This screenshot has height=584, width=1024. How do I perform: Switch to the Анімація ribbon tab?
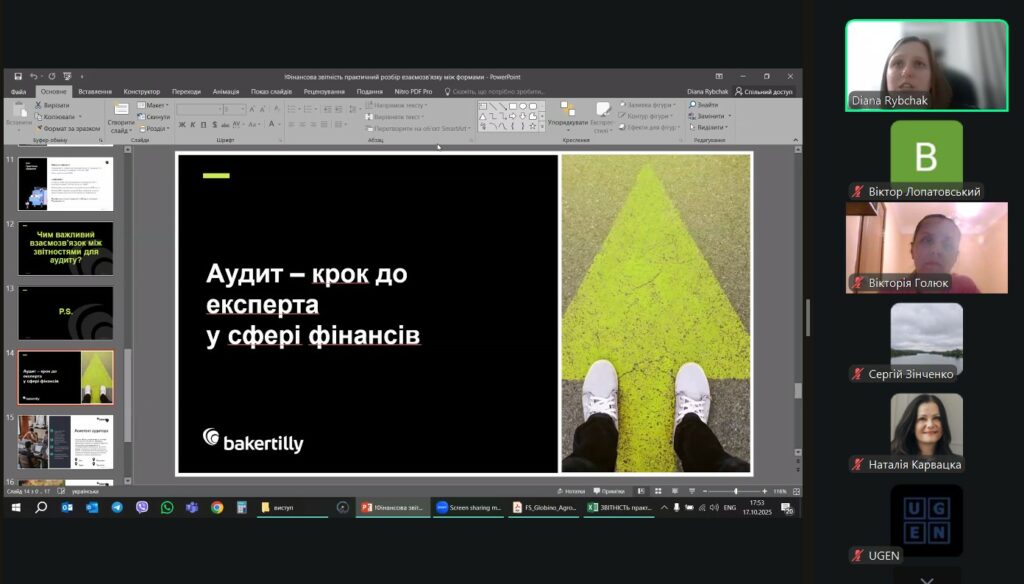point(226,91)
